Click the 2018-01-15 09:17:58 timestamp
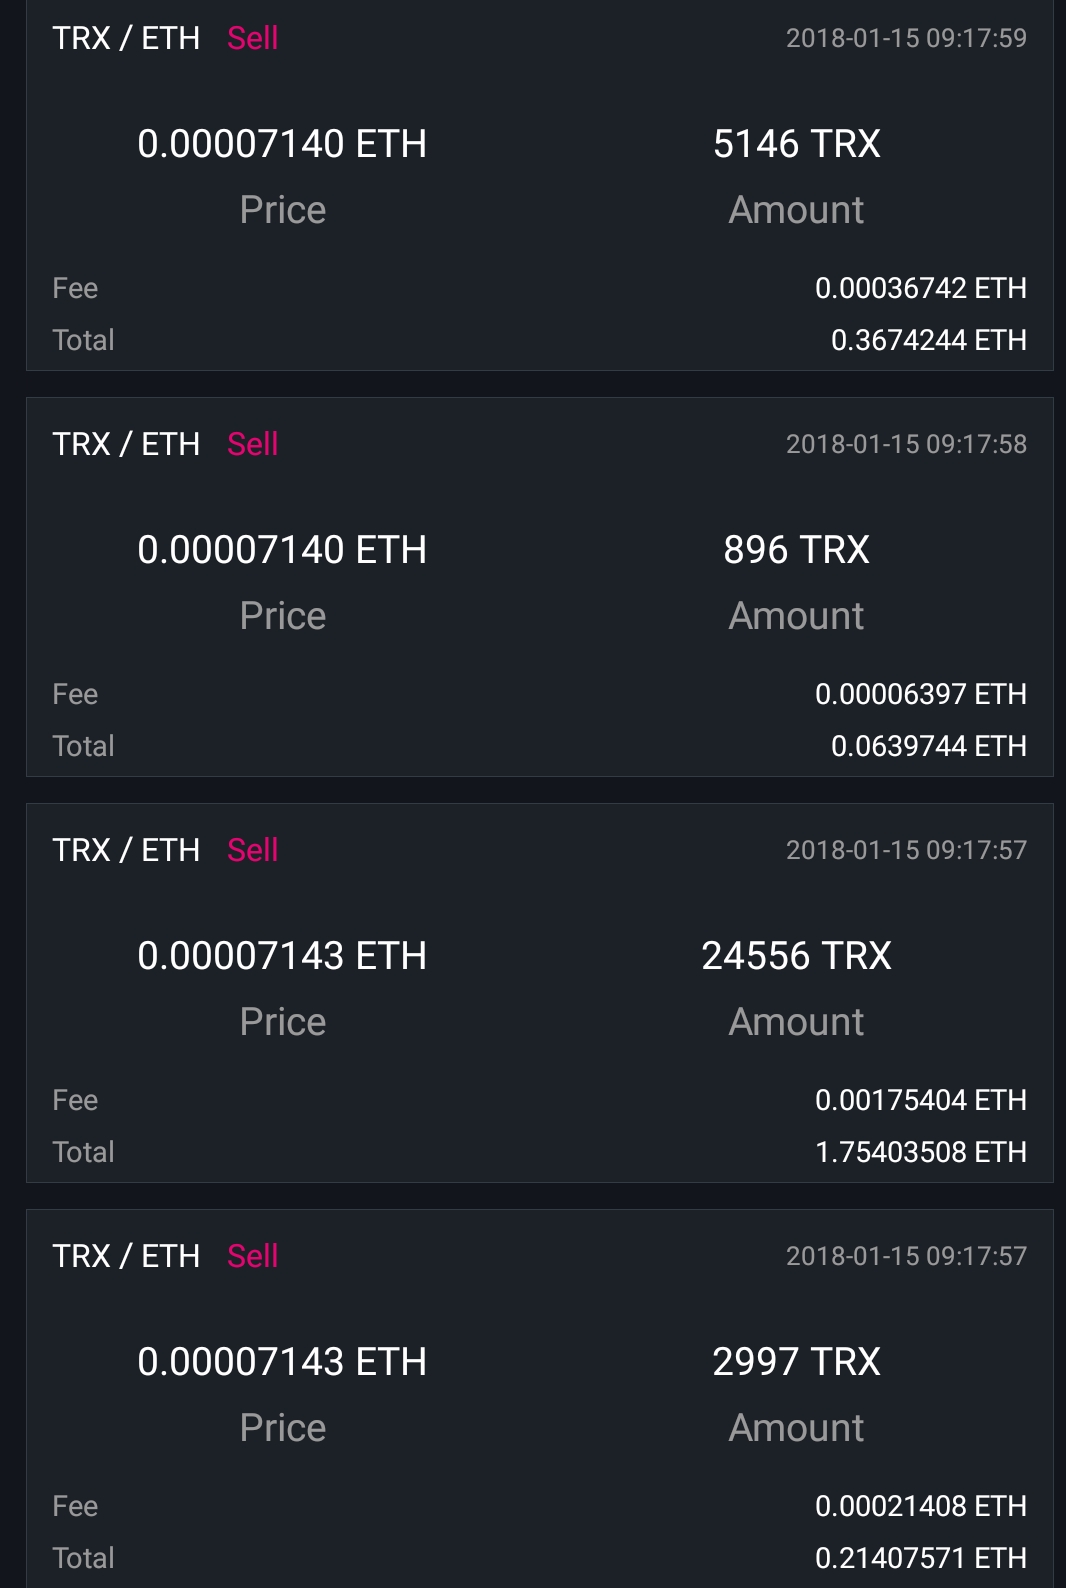Image resolution: width=1066 pixels, height=1588 pixels. pos(906,444)
